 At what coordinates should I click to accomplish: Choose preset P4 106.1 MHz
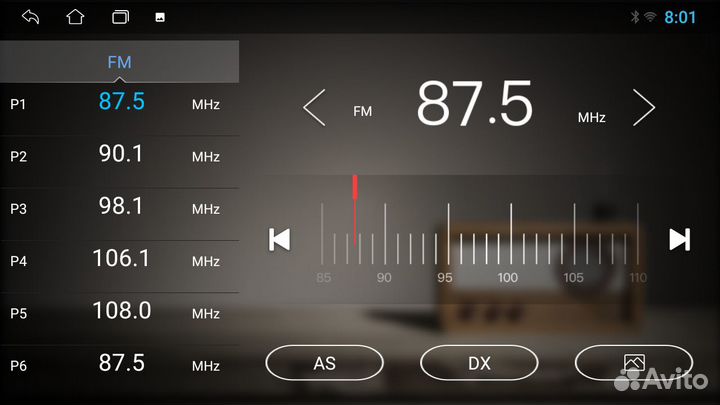tap(120, 259)
